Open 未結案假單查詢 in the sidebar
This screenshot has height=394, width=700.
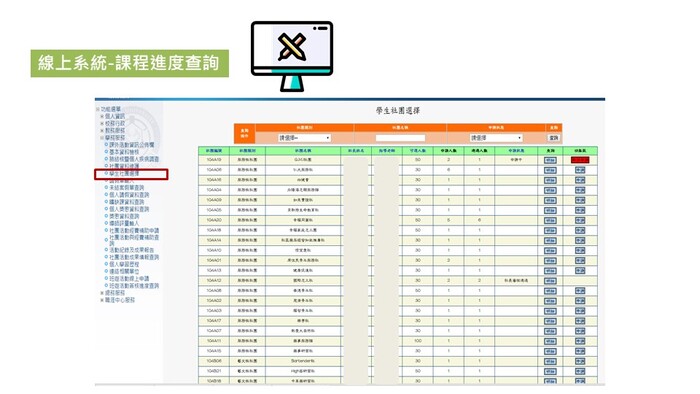click(127, 188)
